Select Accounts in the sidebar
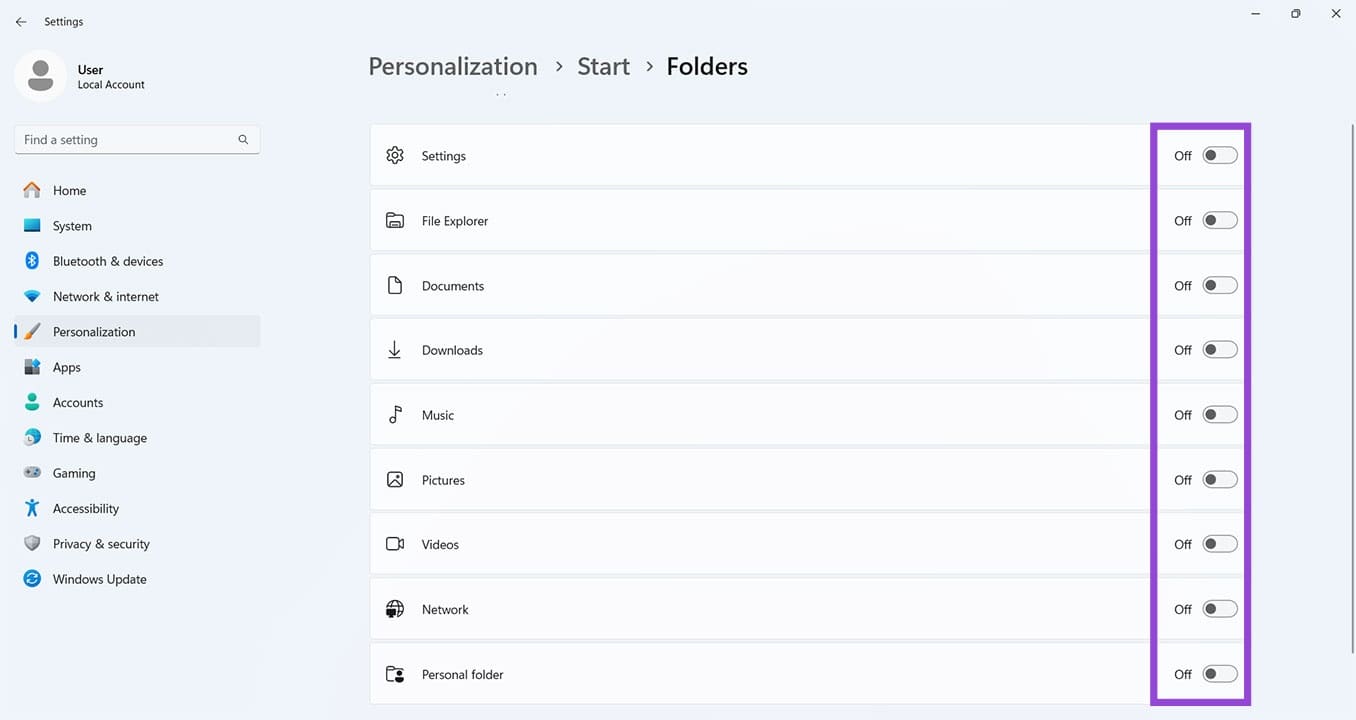Image resolution: width=1356 pixels, height=720 pixels. pyautogui.click(x=77, y=402)
